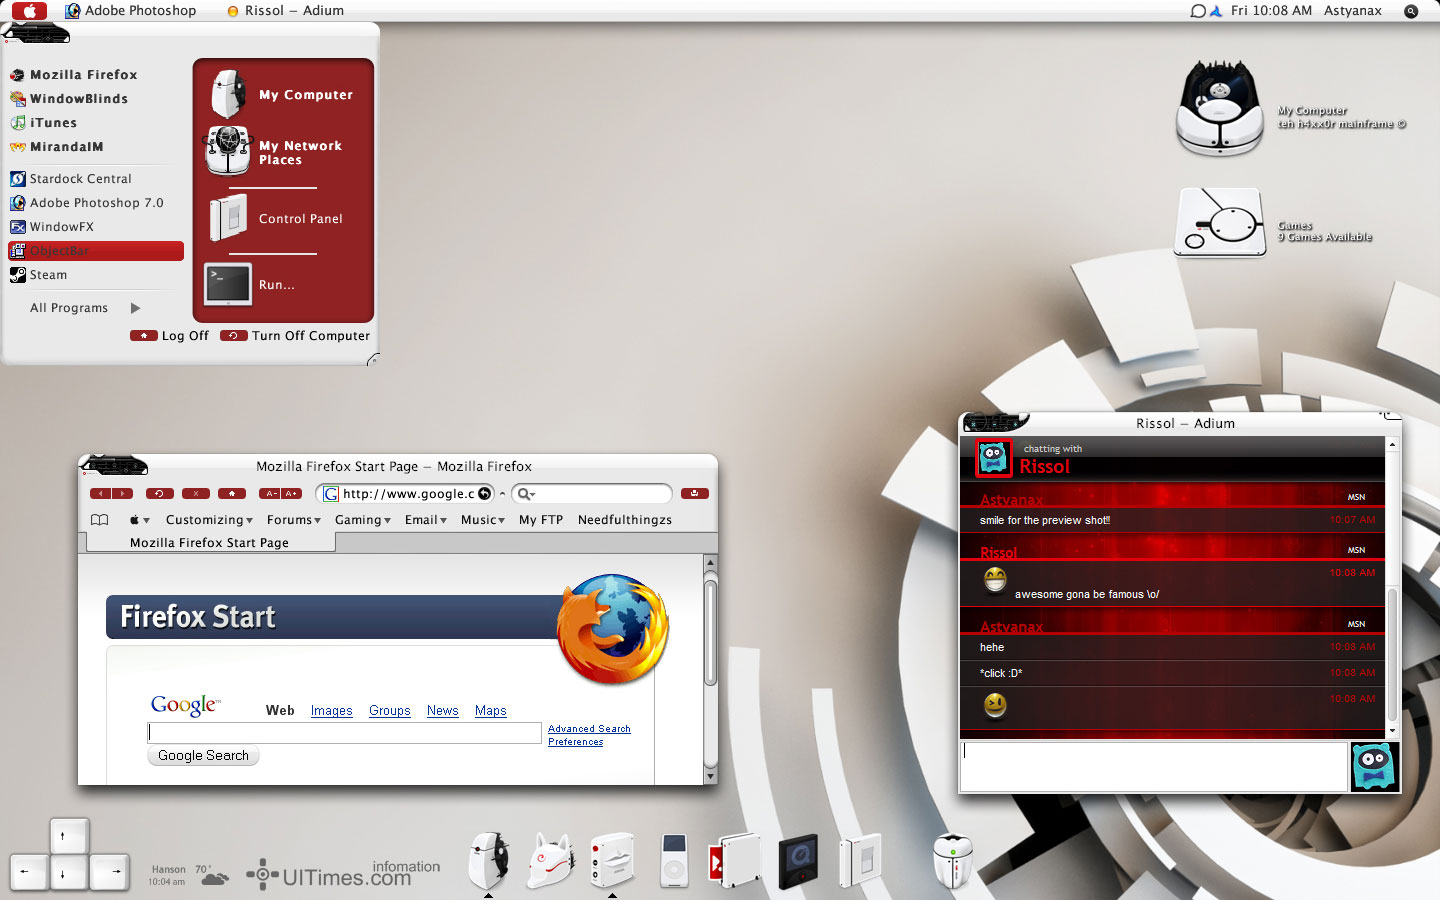Click the Log Off button
Screen dimensions: 1440x900
[170, 336]
